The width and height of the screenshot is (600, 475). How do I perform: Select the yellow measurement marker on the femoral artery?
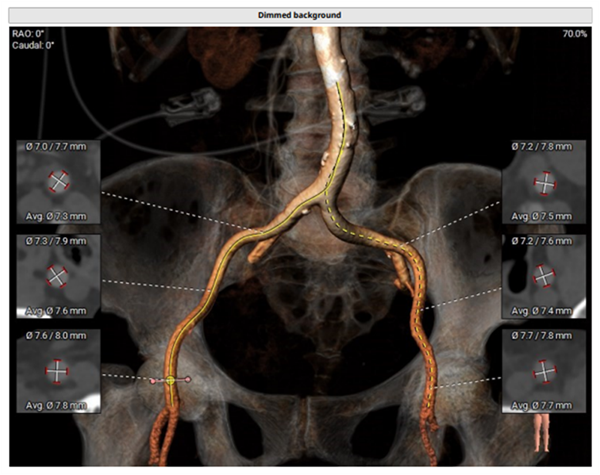pos(171,380)
